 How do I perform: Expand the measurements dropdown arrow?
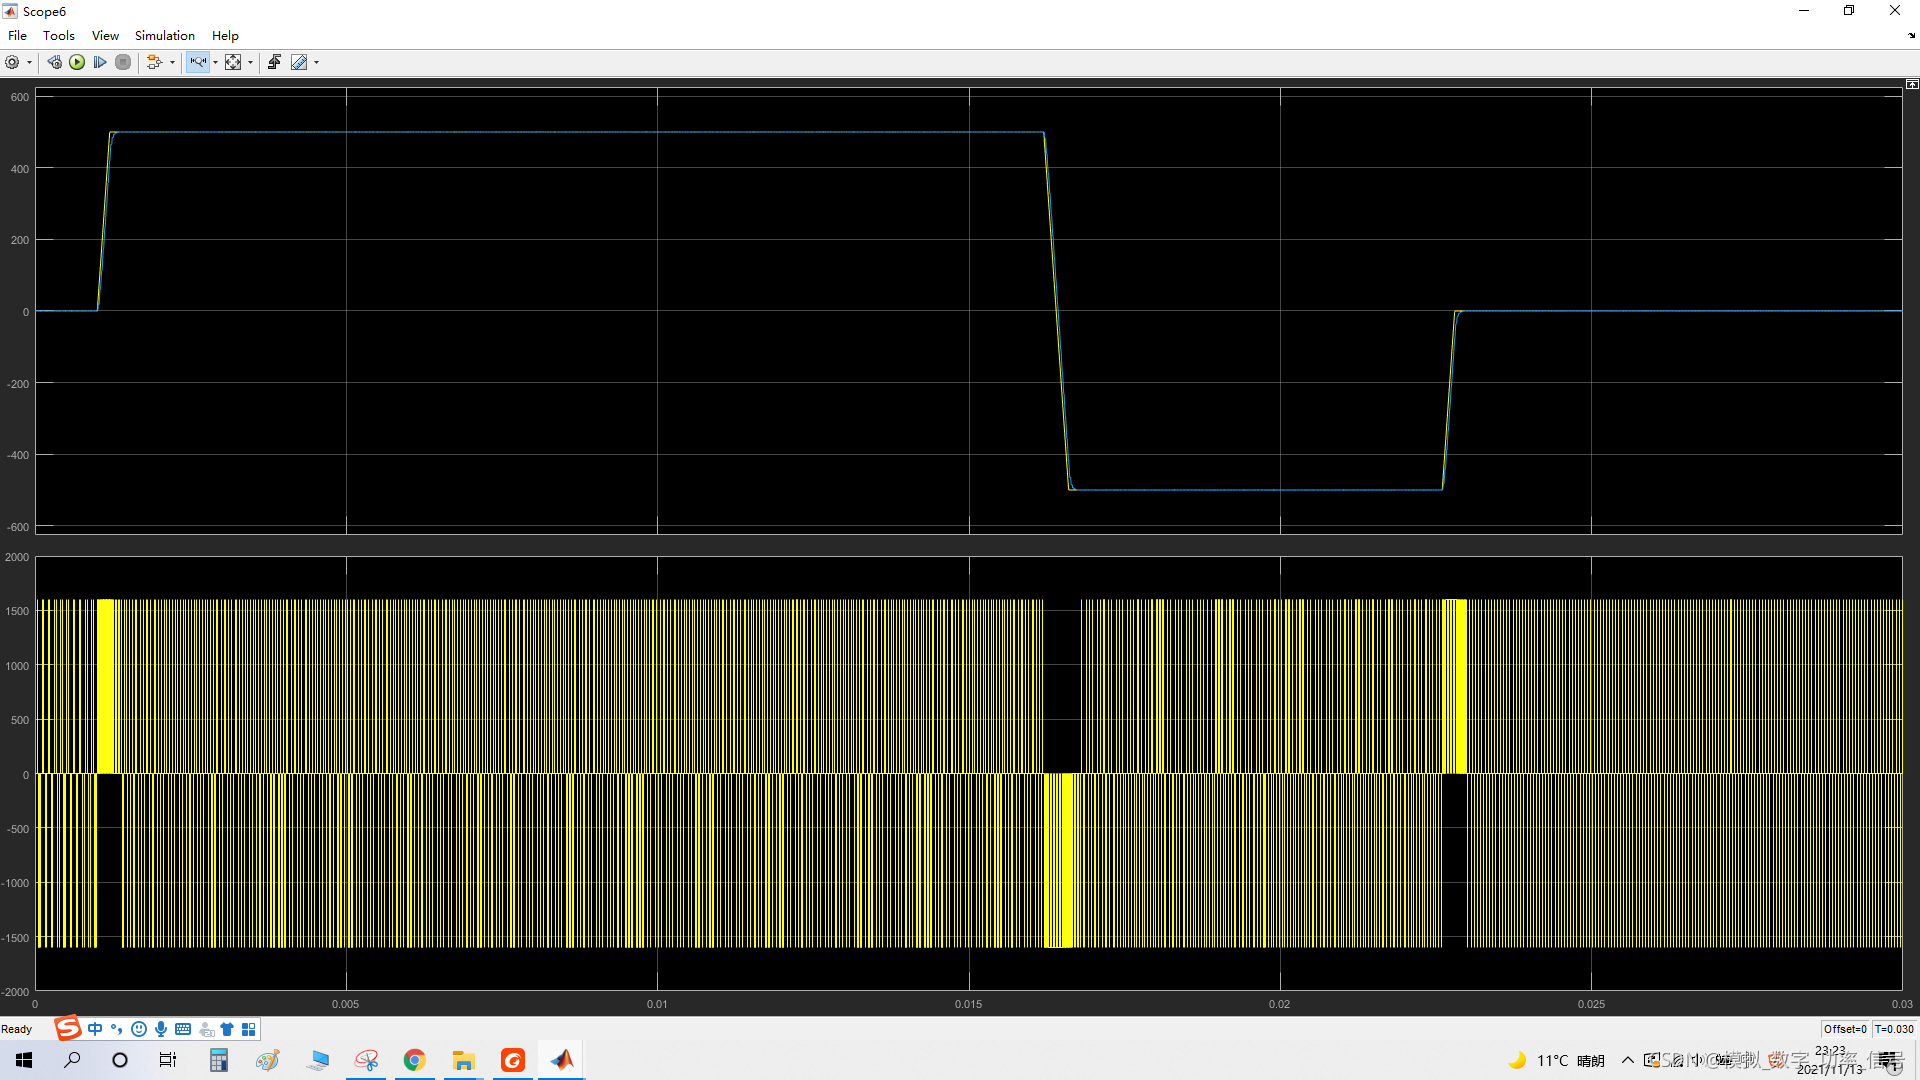click(317, 62)
